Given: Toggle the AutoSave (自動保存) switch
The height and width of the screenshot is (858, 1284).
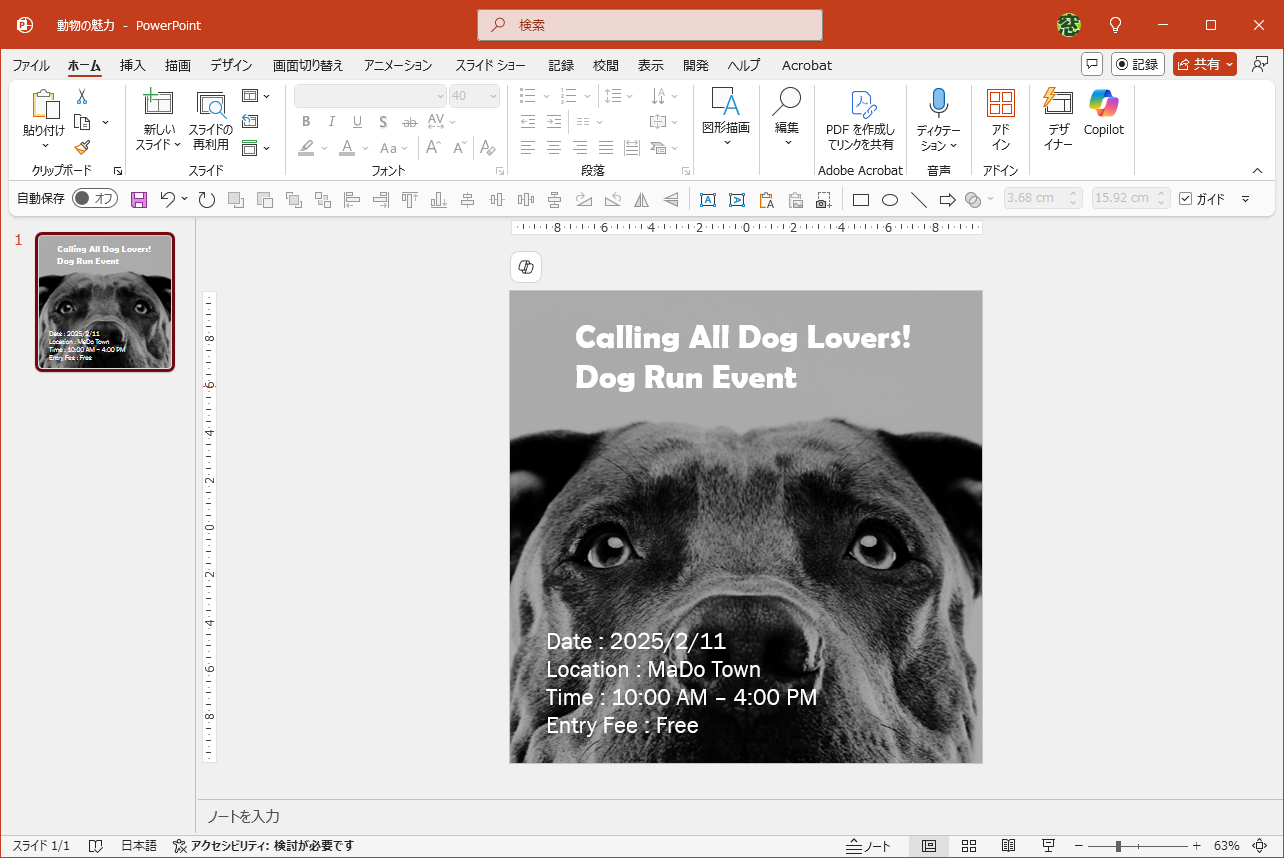Looking at the screenshot, I should [95, 199].
